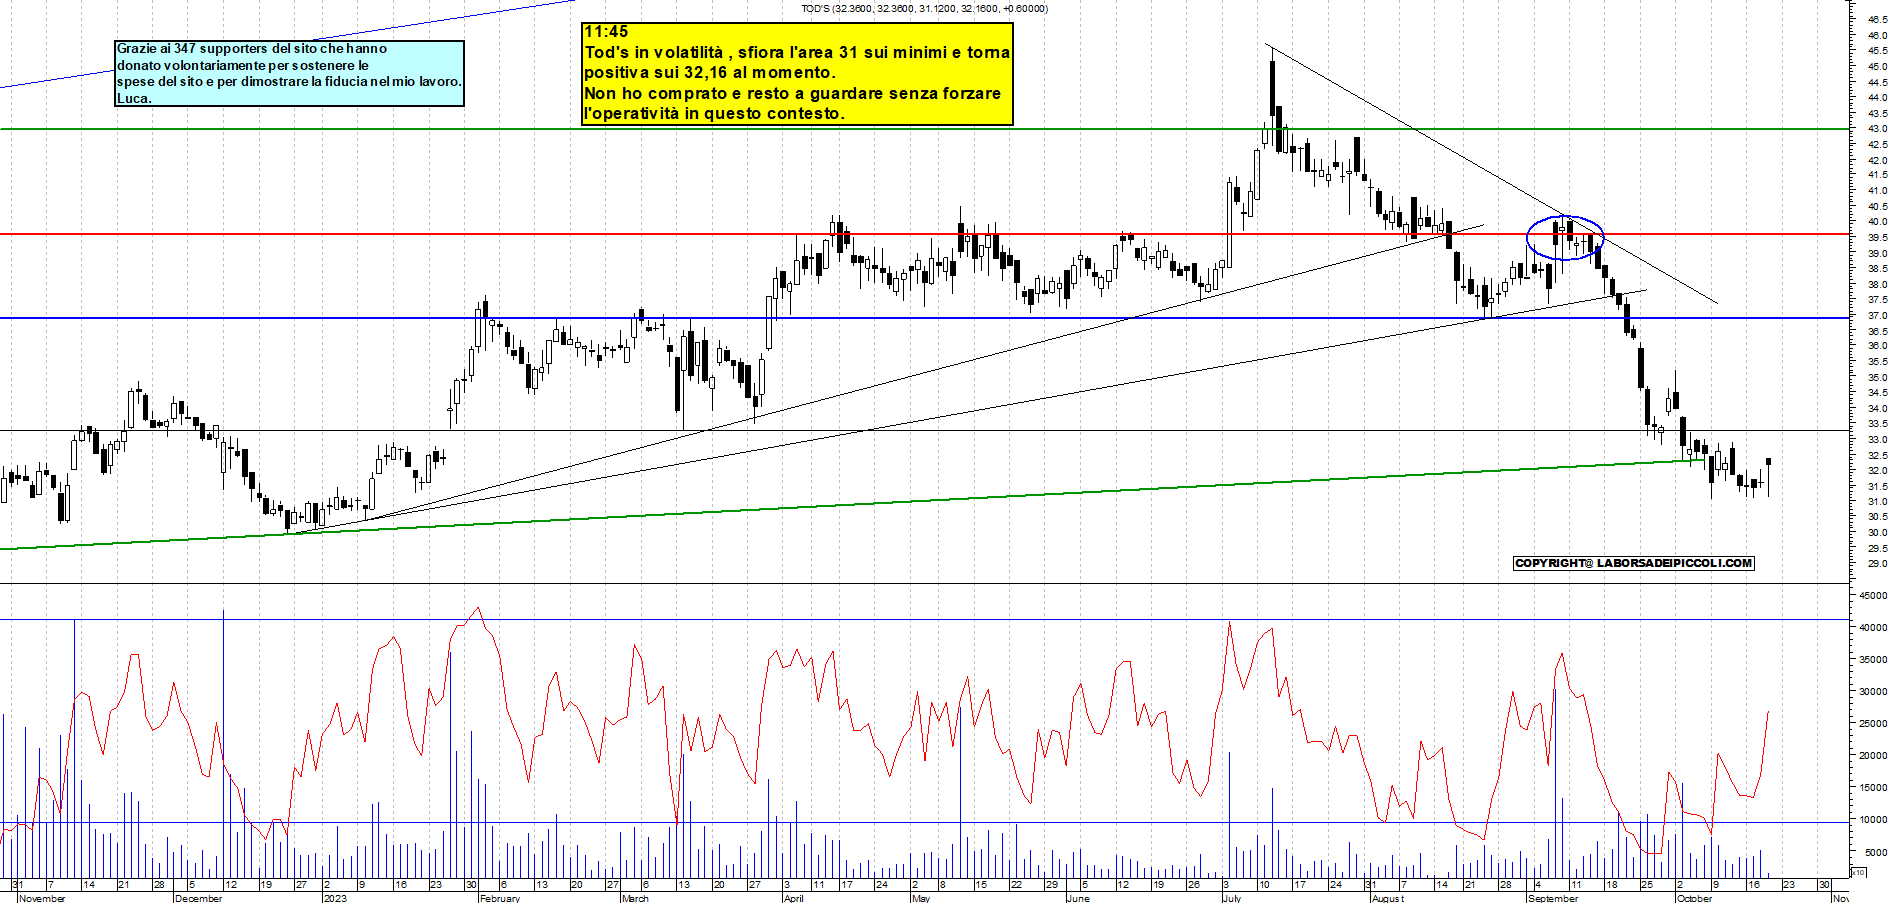Click the February label on the date axis

(500, 898)
